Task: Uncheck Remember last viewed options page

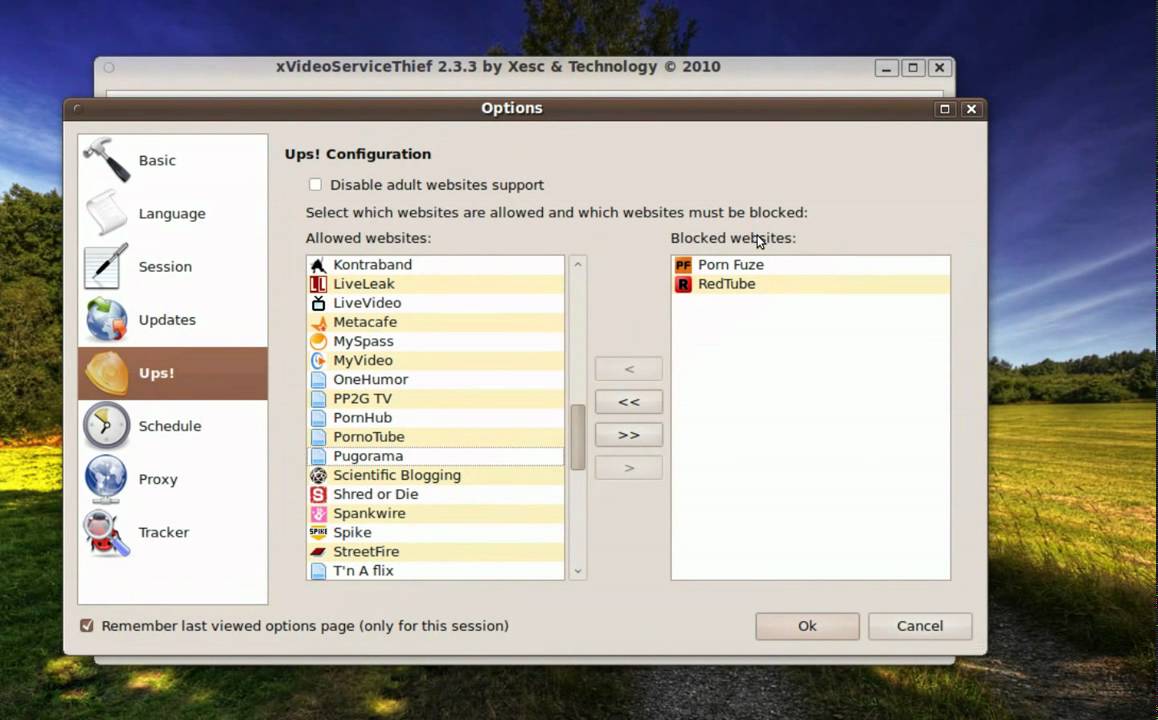Action: [87, 625]
